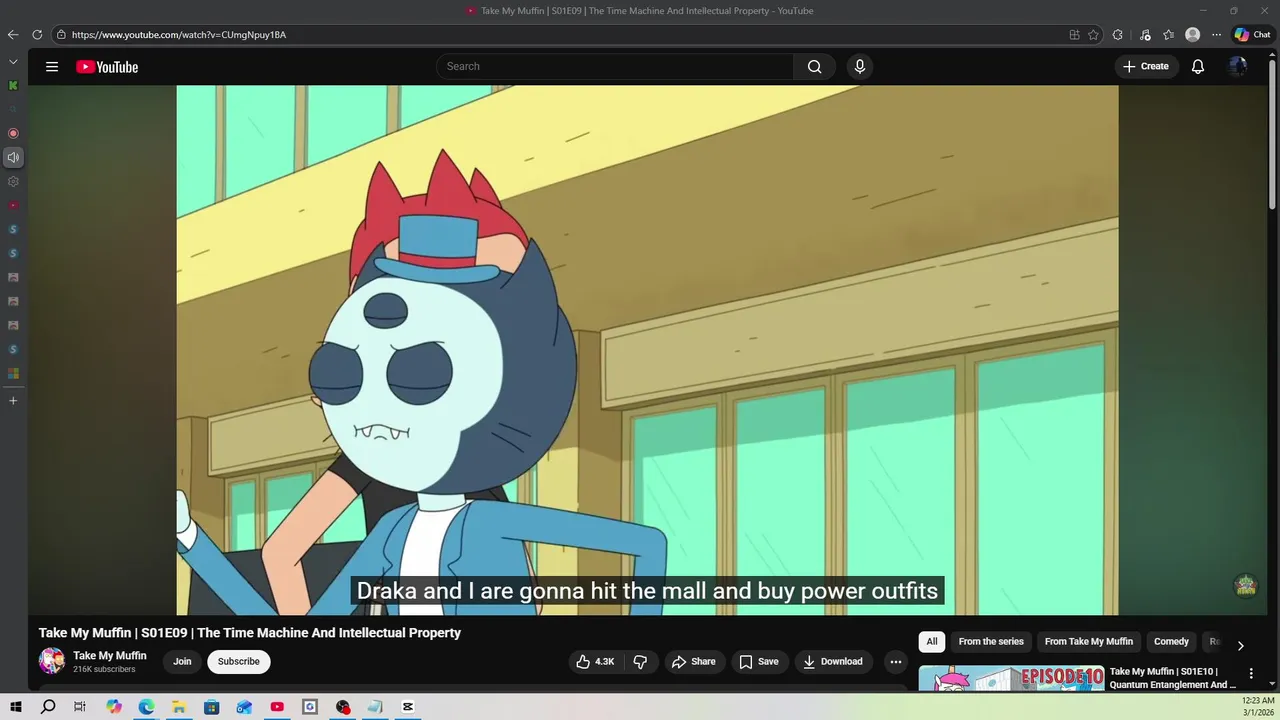1280x720 pixels.
Task: Open more actions ellipsis below video
Action: tap(896, 661)
